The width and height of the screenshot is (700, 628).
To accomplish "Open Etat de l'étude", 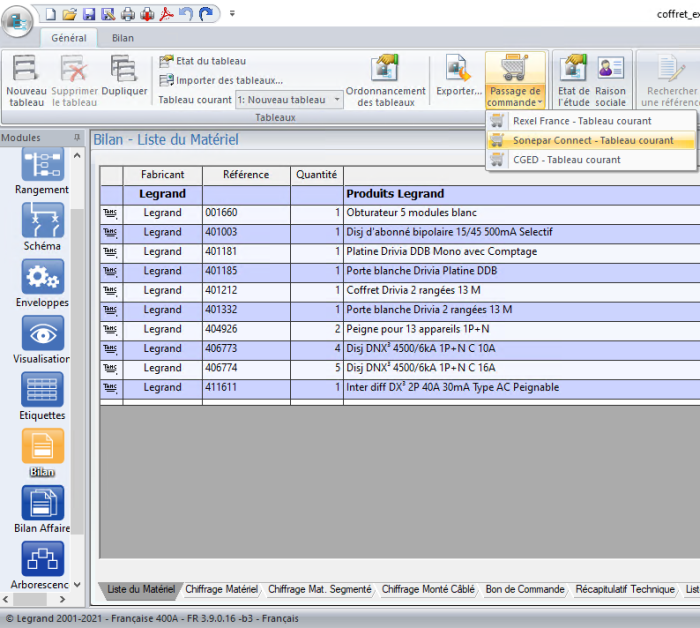I will point(574,81).
